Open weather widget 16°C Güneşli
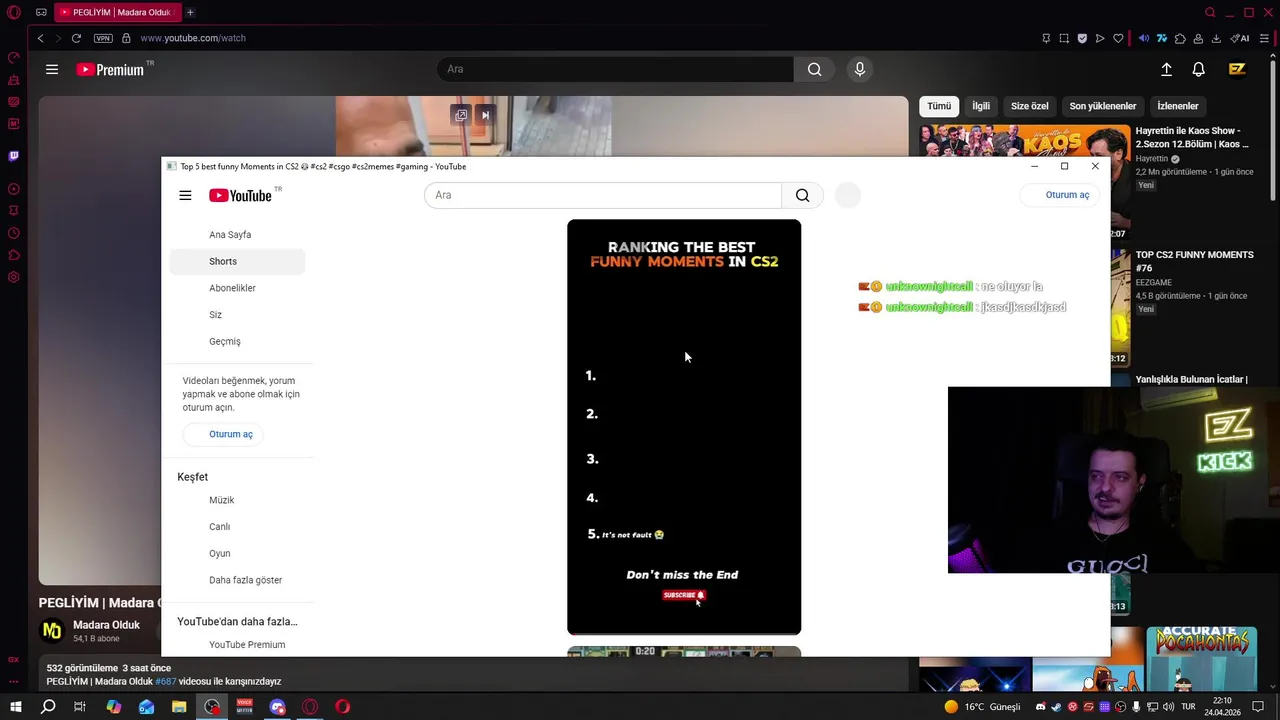 pos(982,707)
